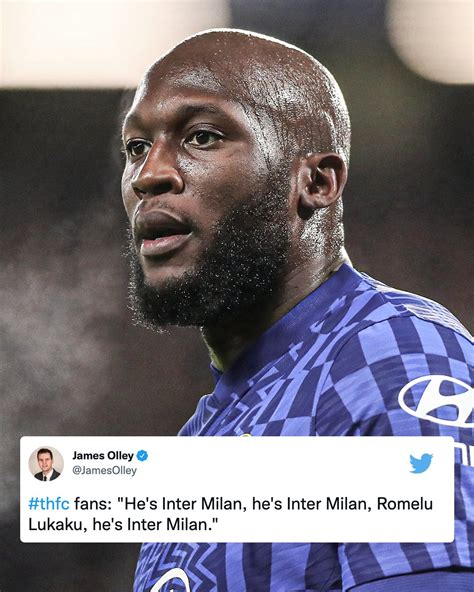Follow the #thfc hashtag link
The height and width of the screenshot is (592, 474).
point(49,504)
